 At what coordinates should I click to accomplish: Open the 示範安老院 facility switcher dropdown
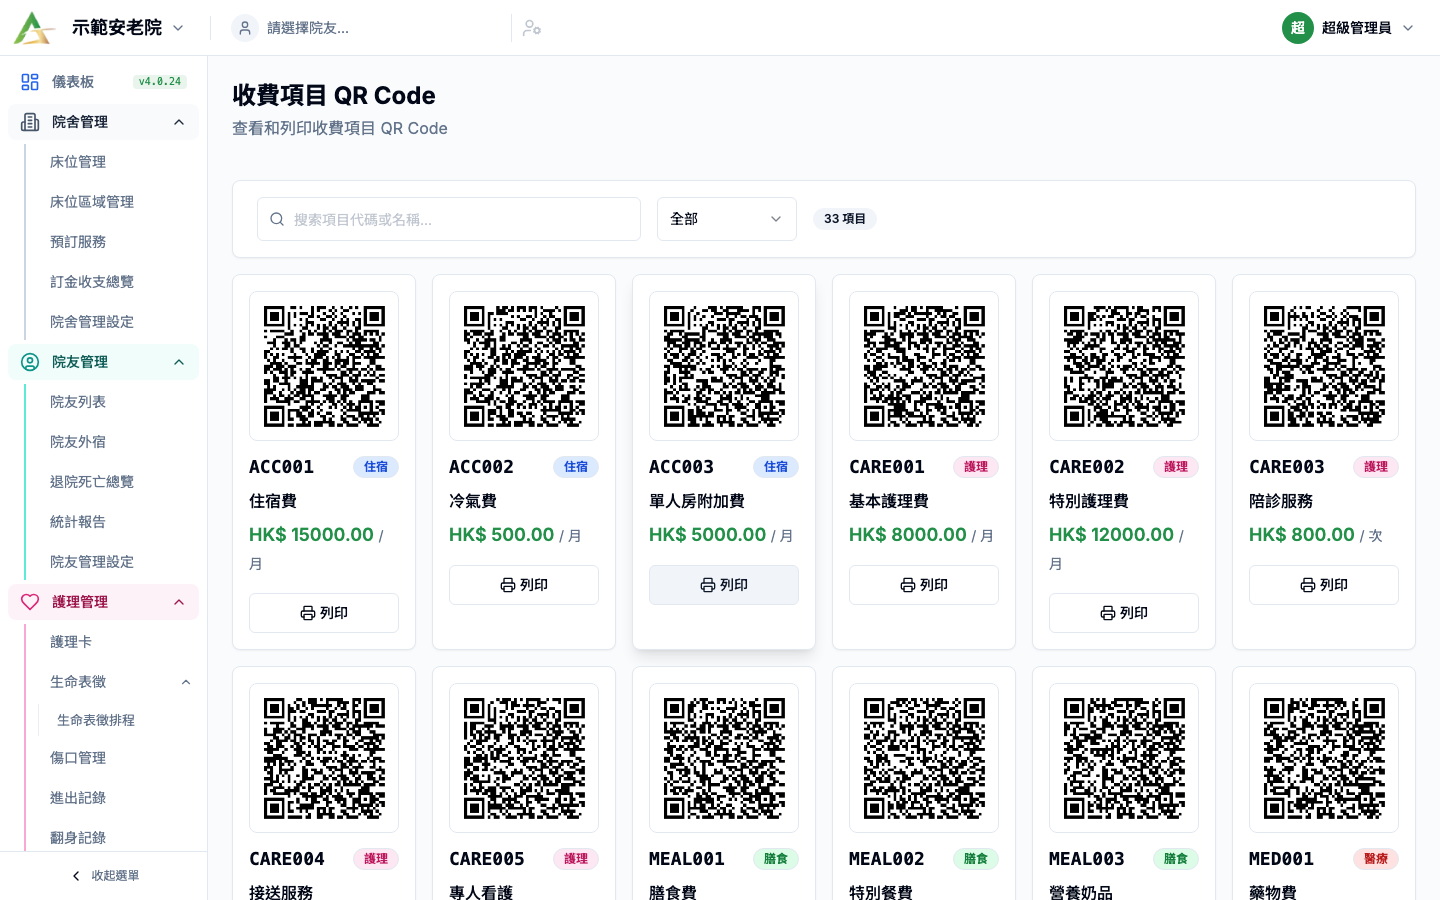tap(128, 28)
